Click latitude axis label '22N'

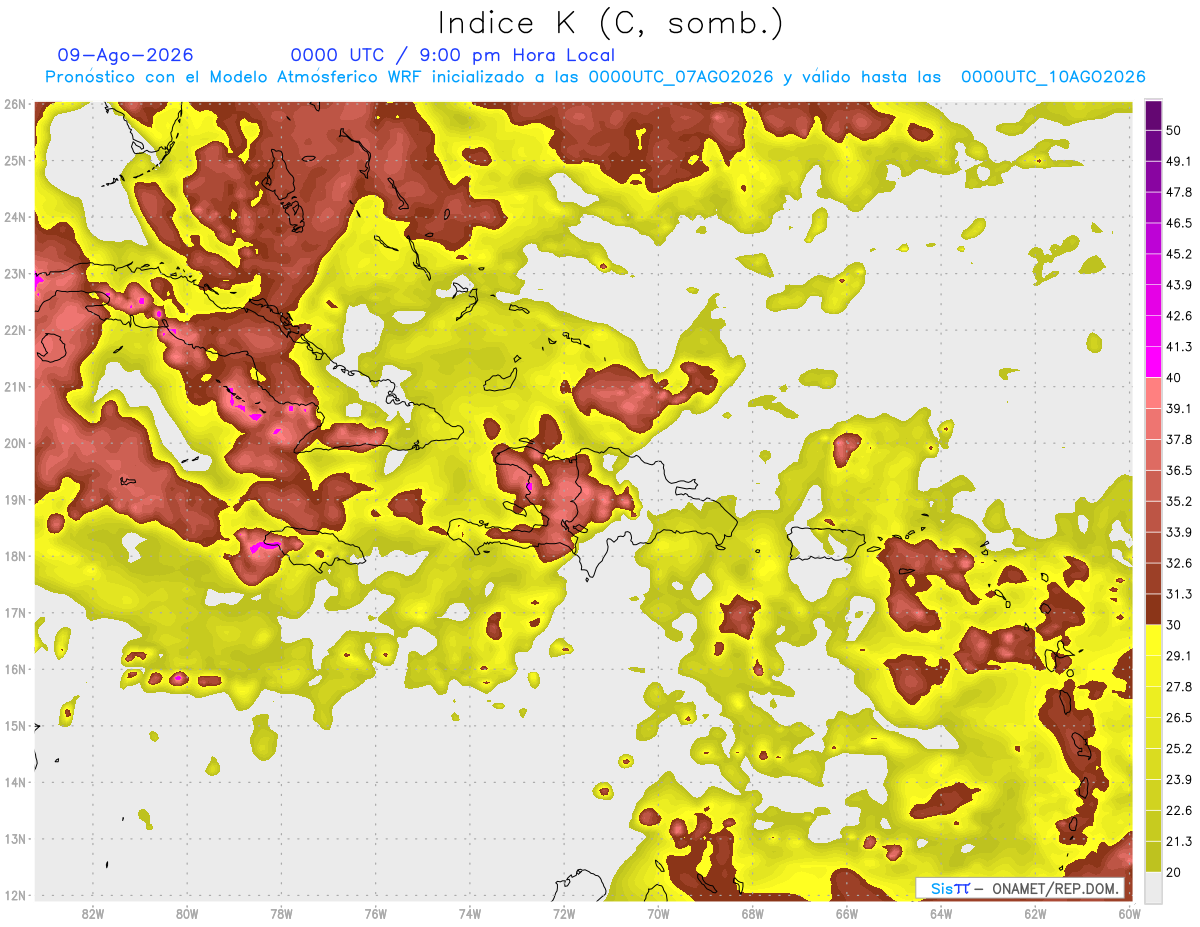coord(15,330)
